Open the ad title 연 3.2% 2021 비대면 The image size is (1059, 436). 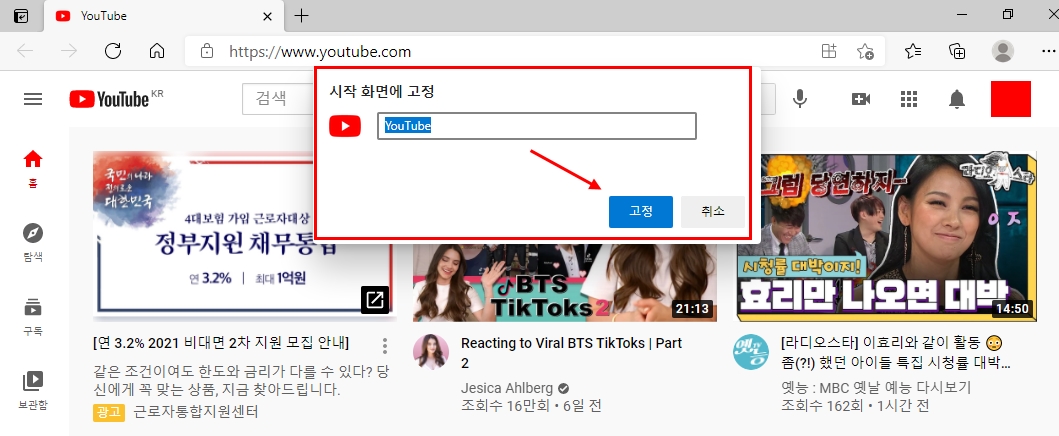(x=221, y=342)
